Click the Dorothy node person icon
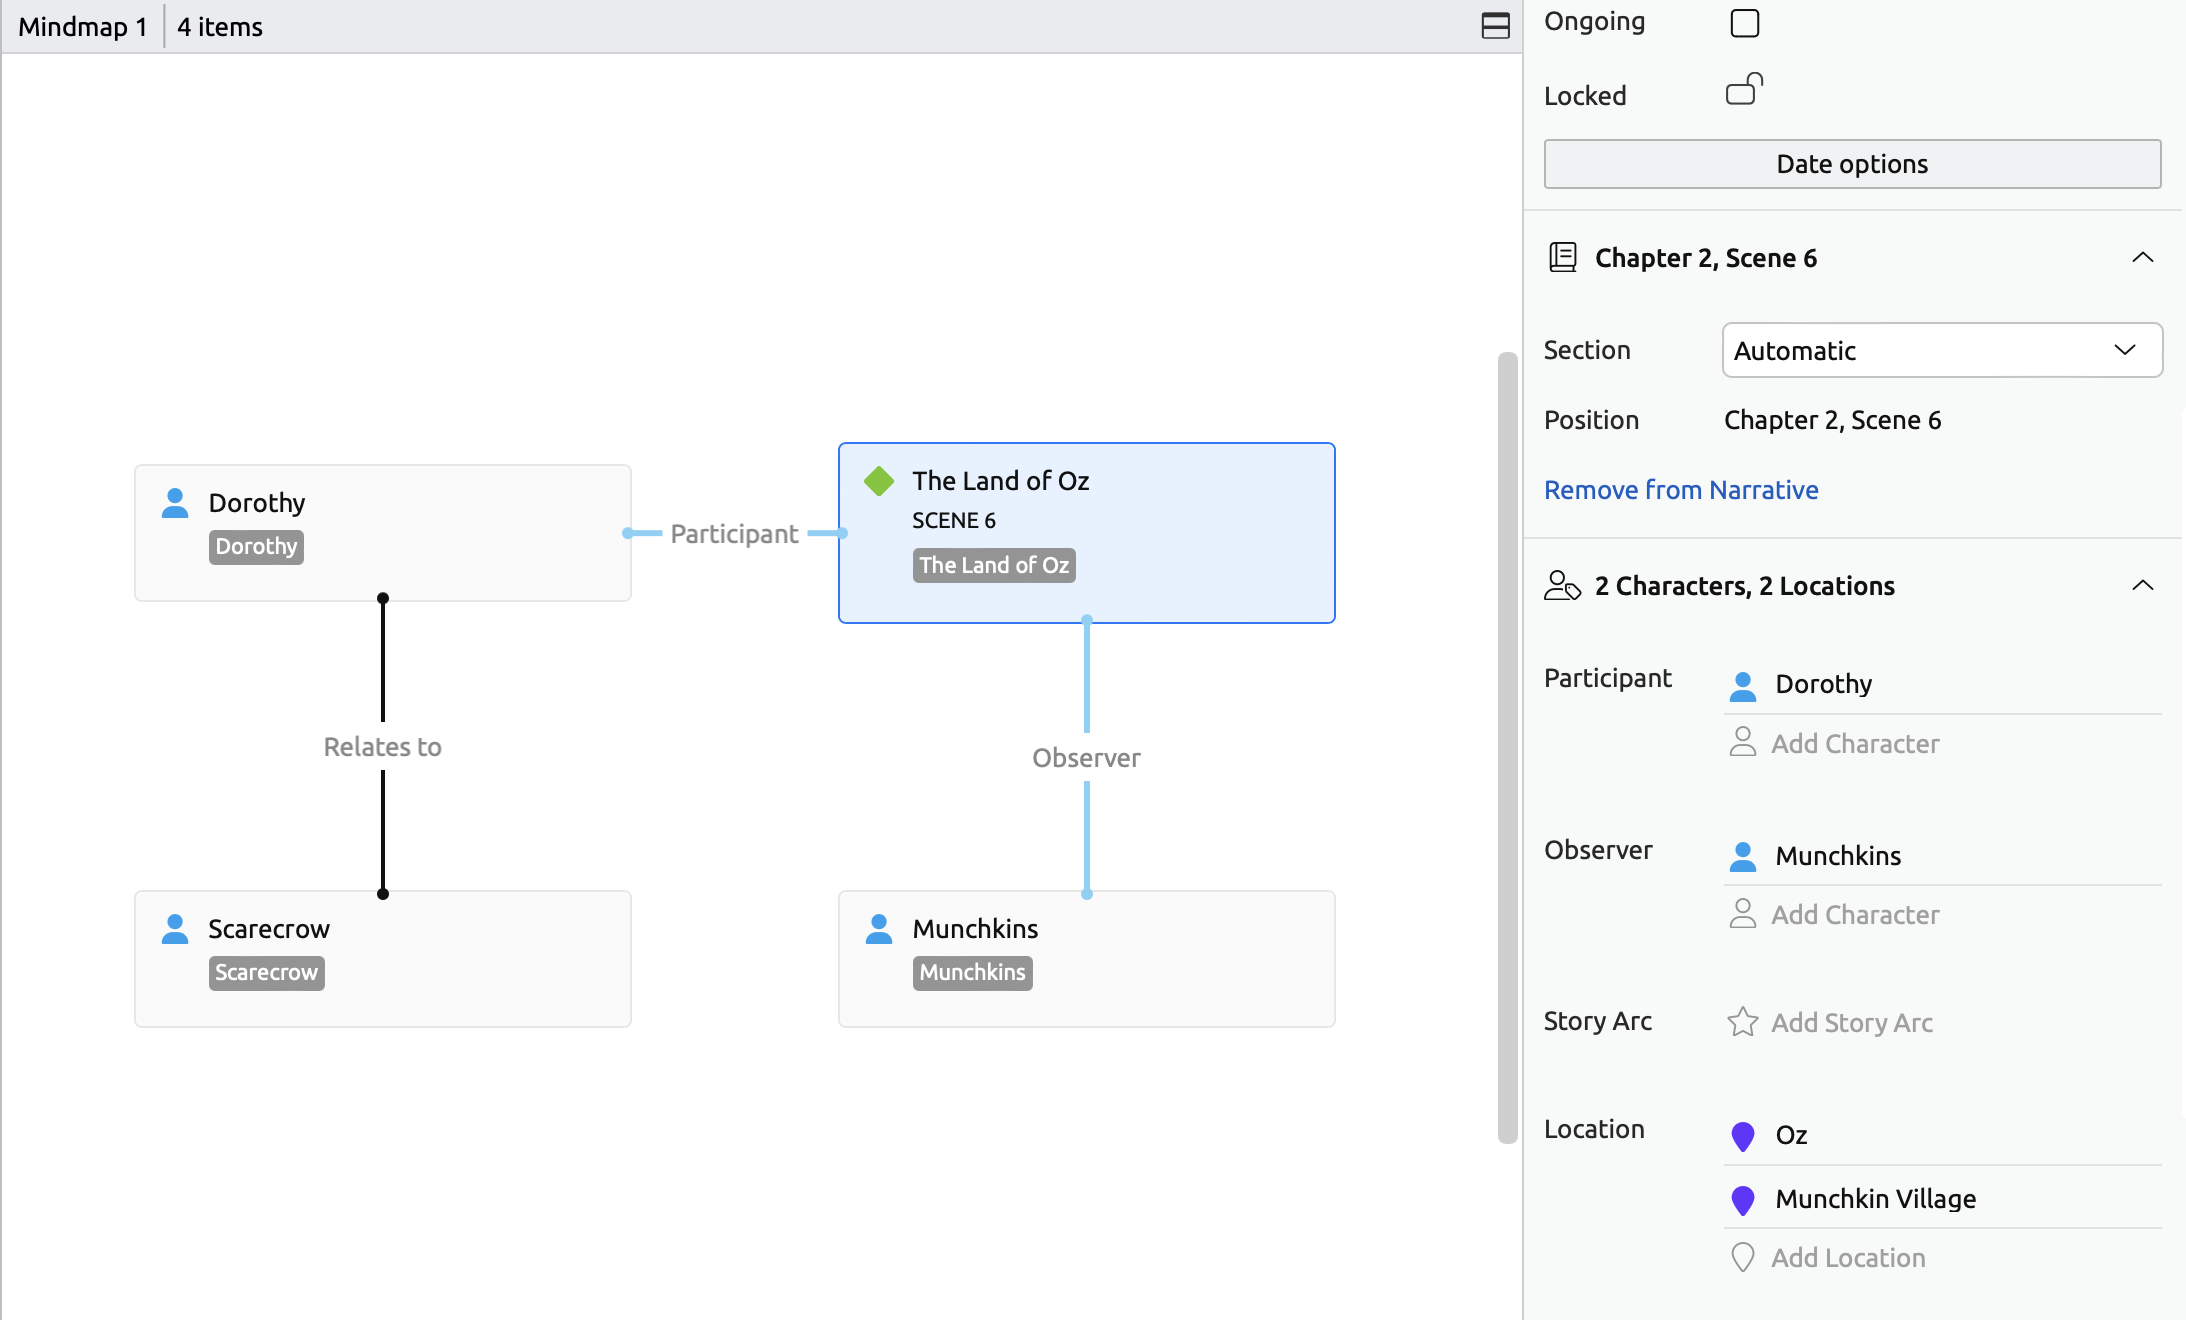 pos(174,502)
